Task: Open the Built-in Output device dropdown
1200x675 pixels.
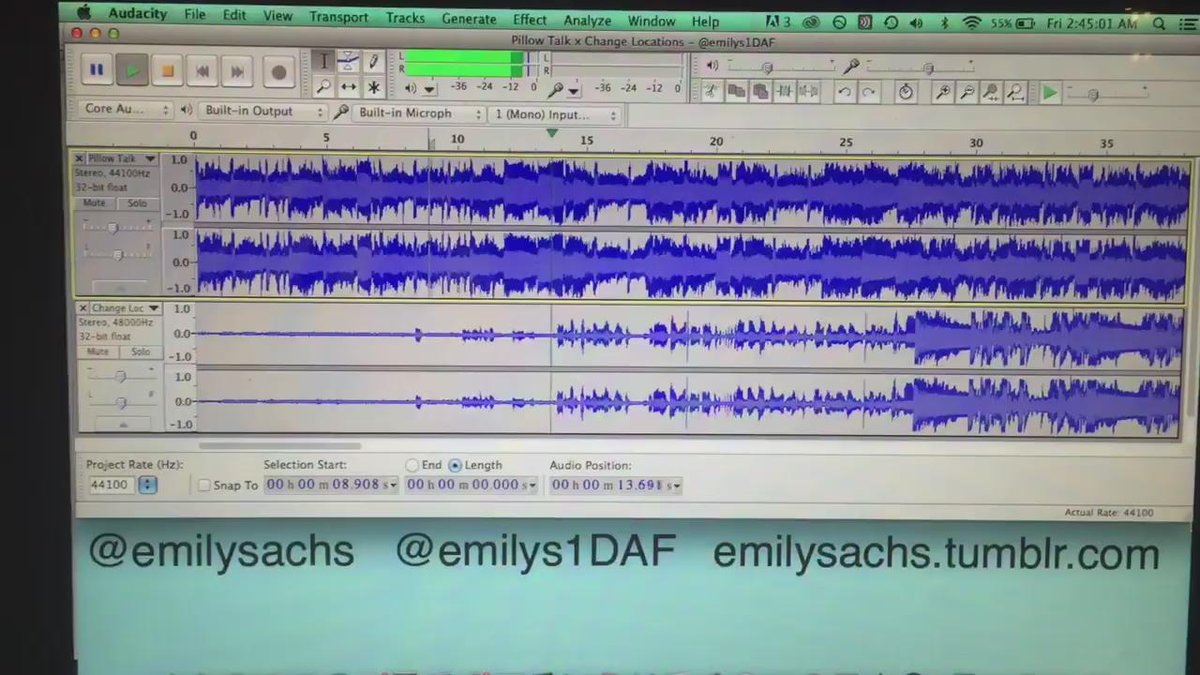Action: tap(263, 112)
